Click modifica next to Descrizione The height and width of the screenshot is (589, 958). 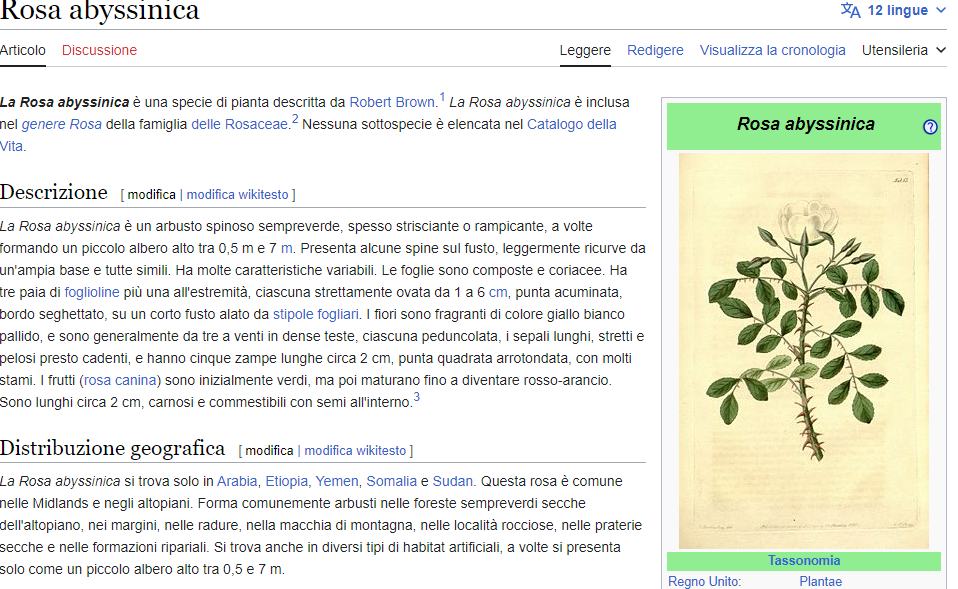click(x=151, y=194)
